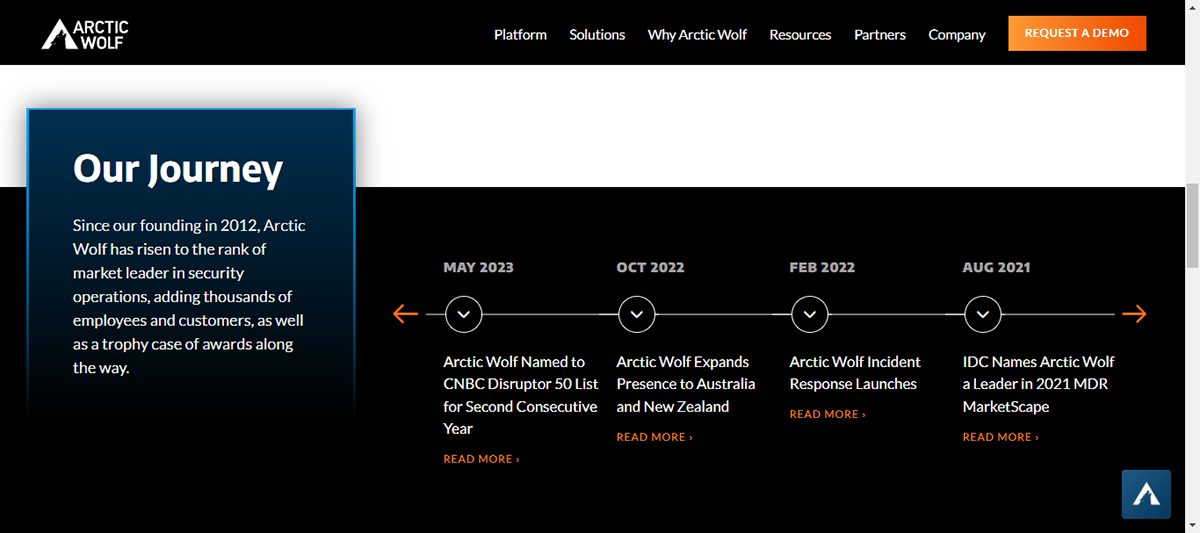
Task: Open the Solutions menu
Action: (x=597, y=34)
